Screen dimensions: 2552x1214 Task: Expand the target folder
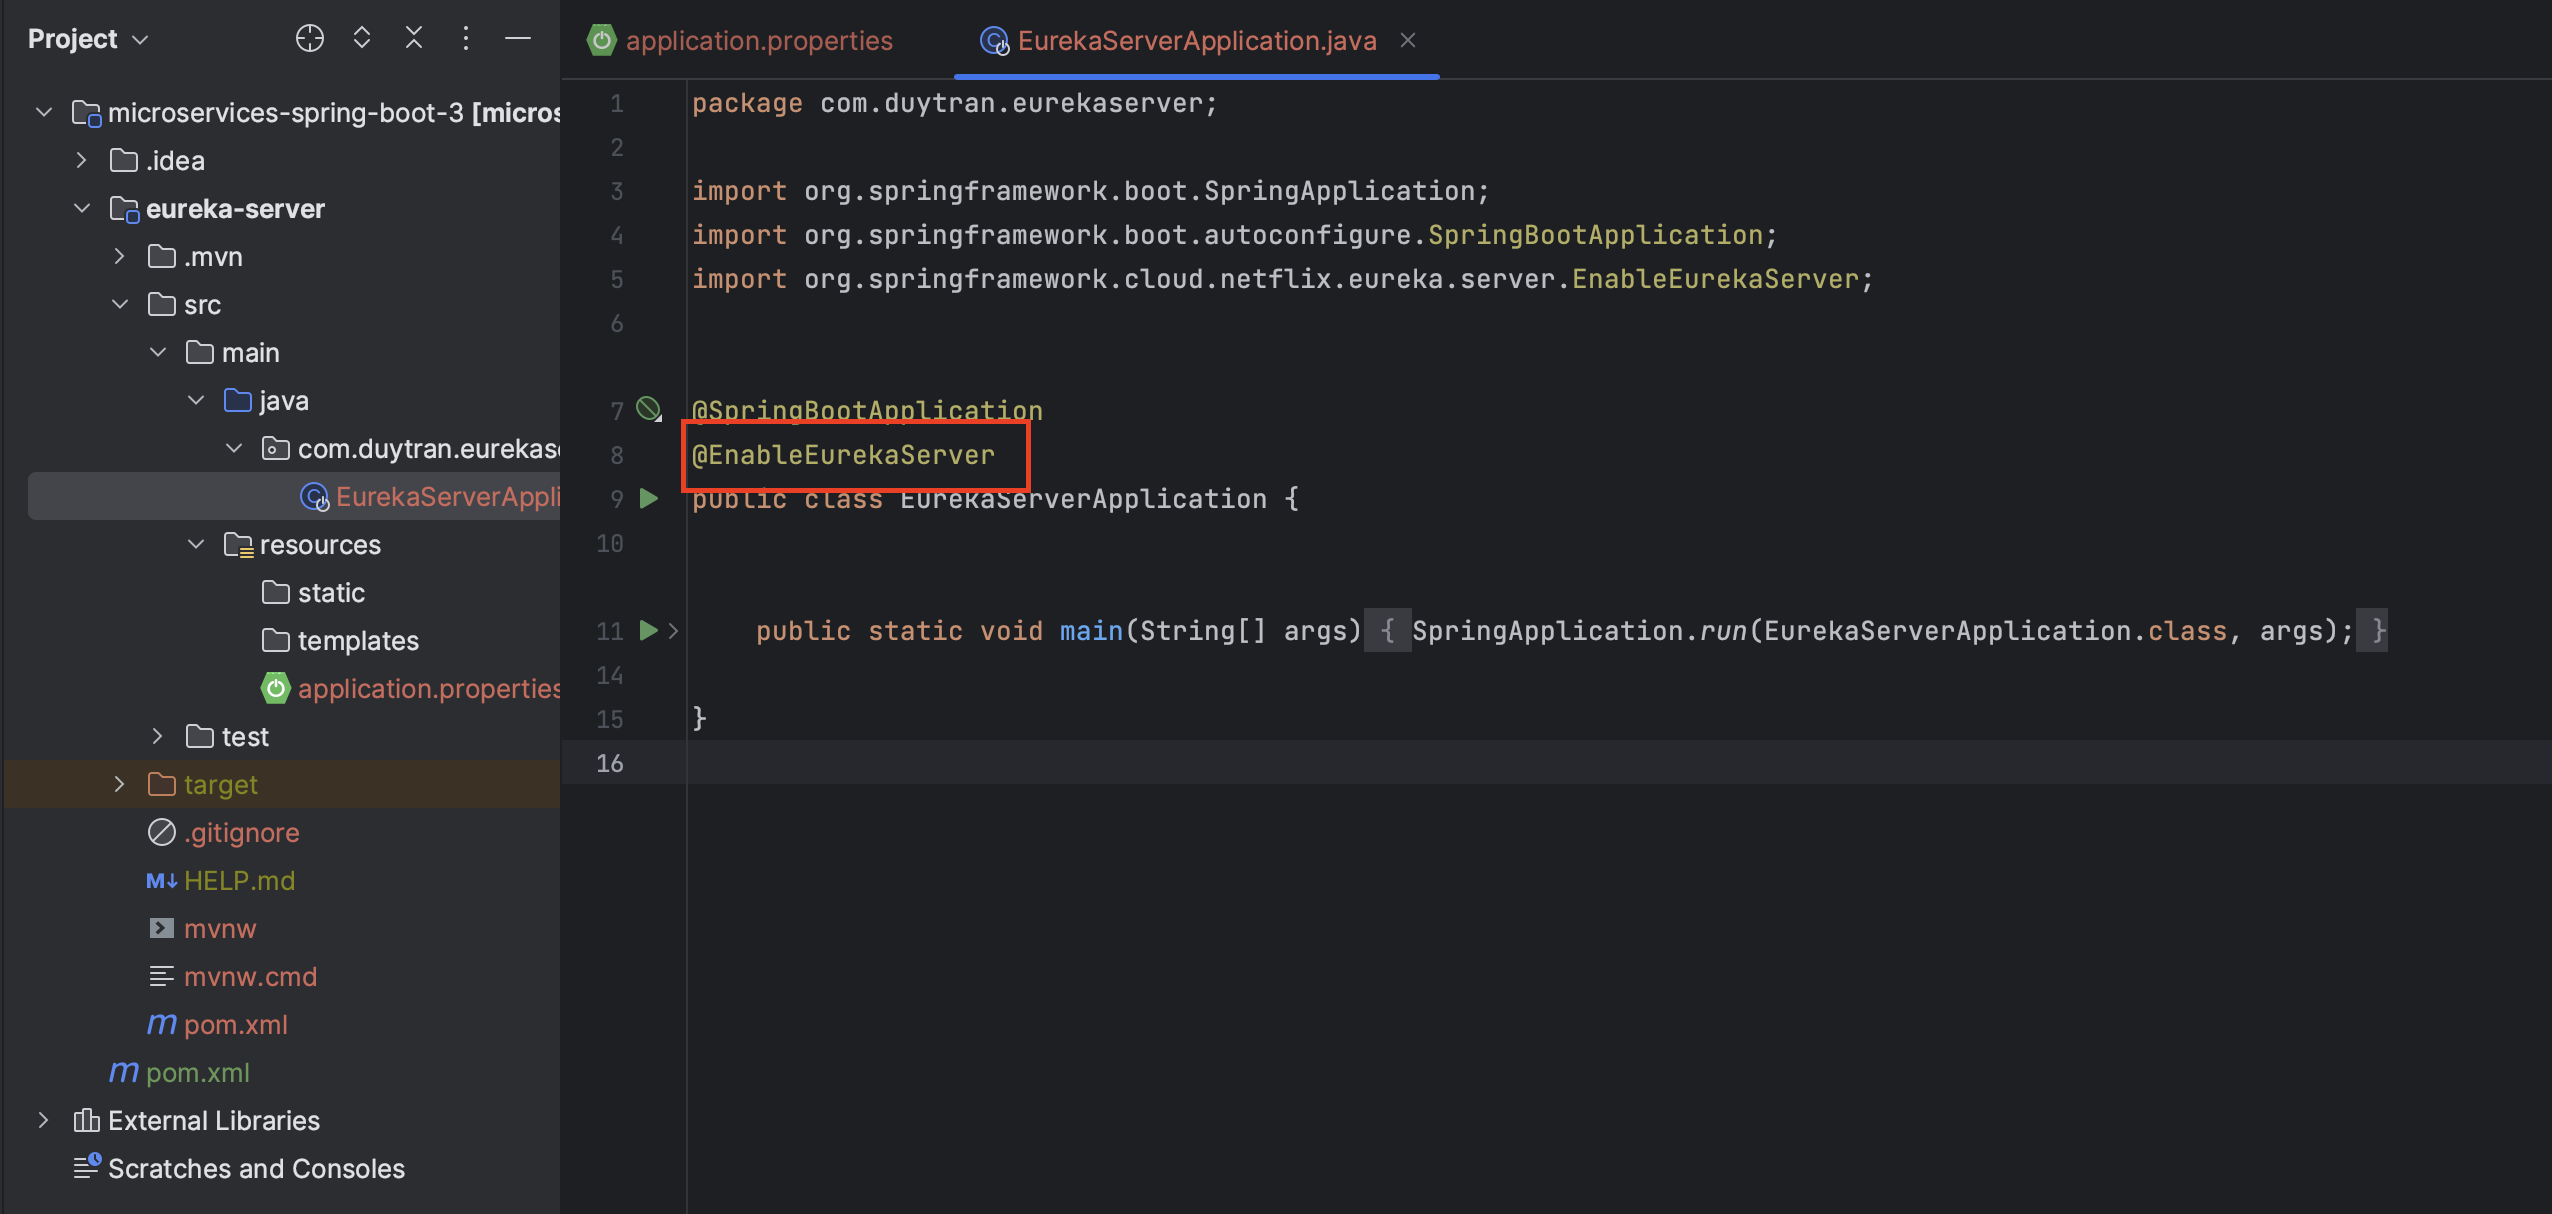tap(120, 784)
